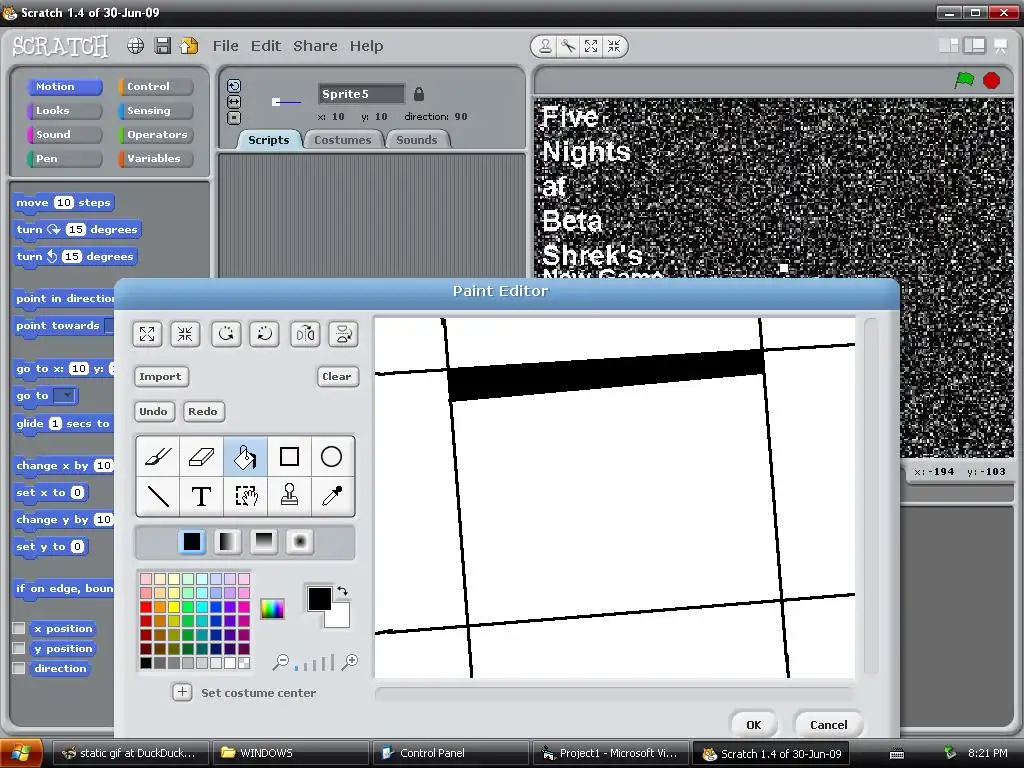
Task: Open the Edit menu
Action: pyautogui.click(x=266, y=46)
